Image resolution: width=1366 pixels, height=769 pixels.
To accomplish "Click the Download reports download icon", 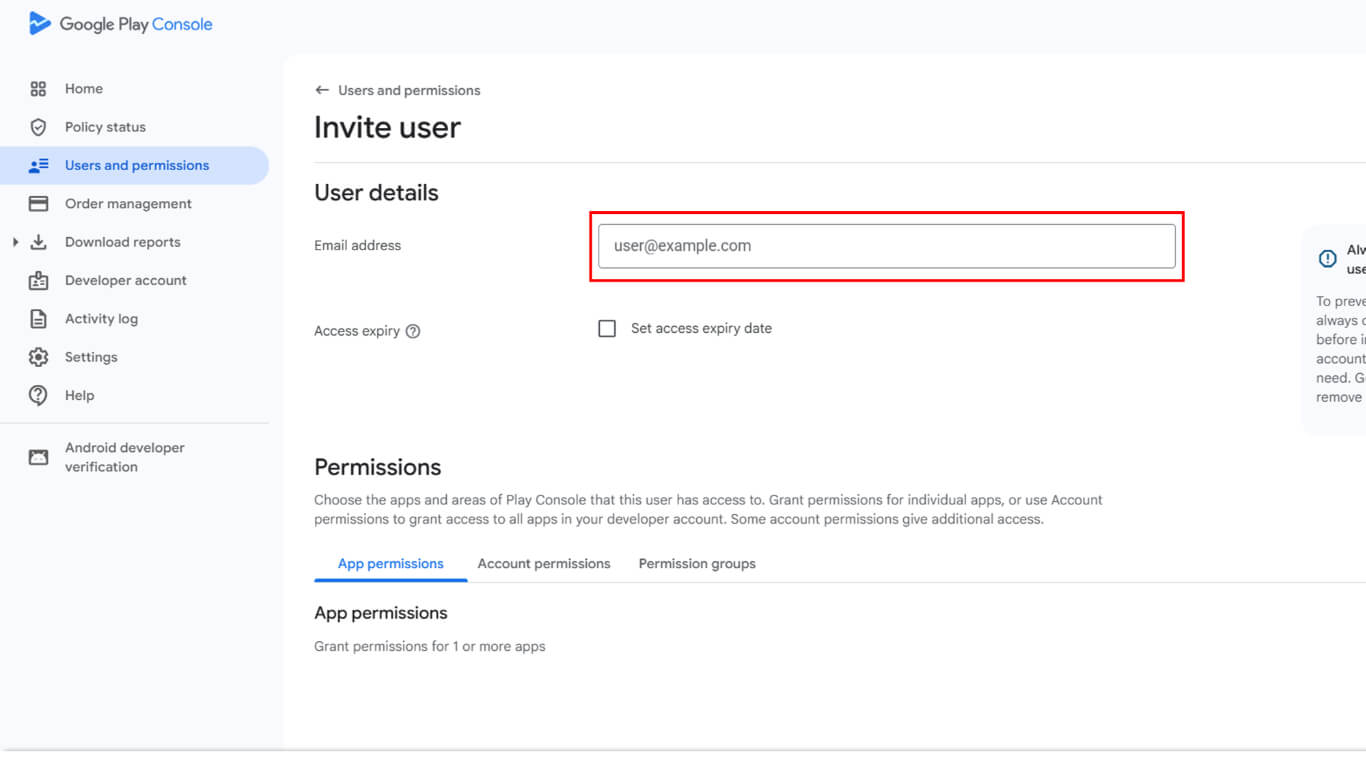I will coord(38,242).
